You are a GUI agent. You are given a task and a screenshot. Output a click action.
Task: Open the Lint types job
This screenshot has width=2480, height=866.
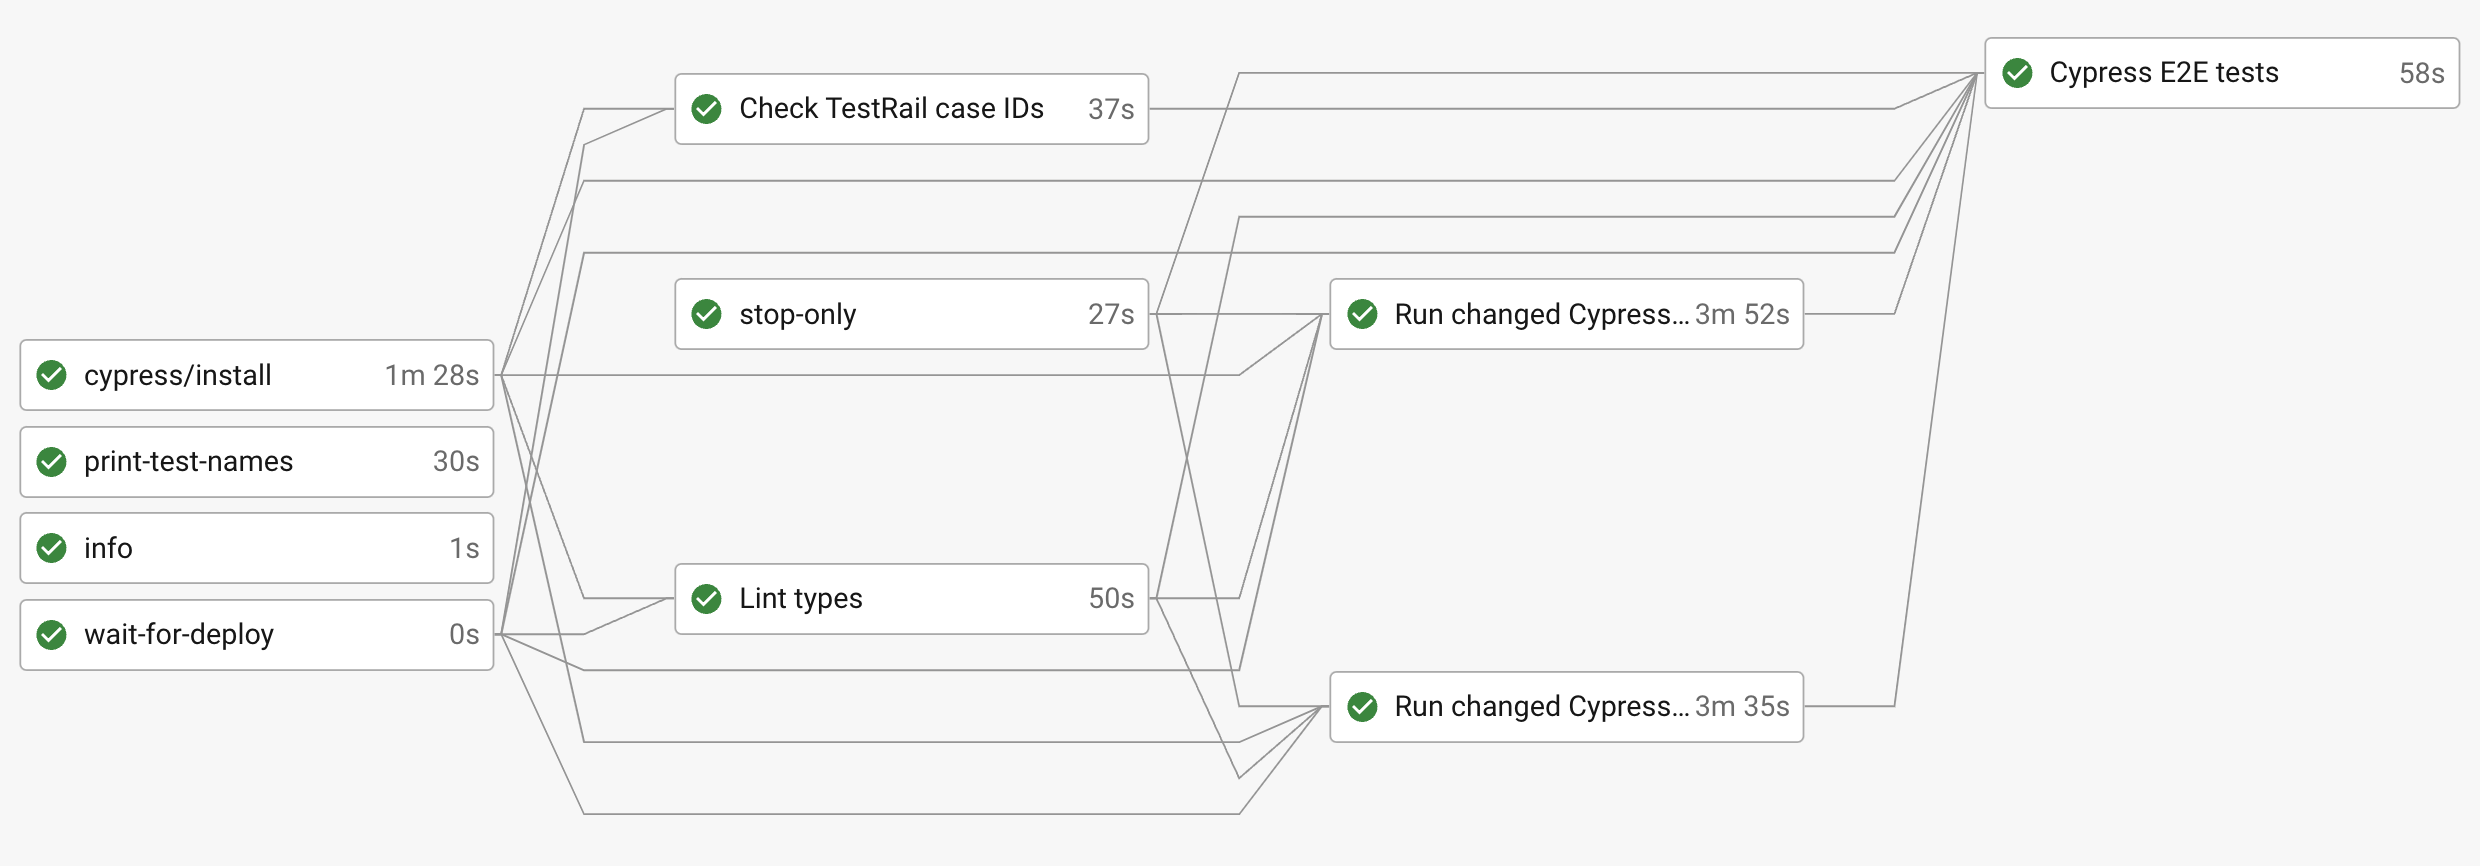[x=800, y=599]
